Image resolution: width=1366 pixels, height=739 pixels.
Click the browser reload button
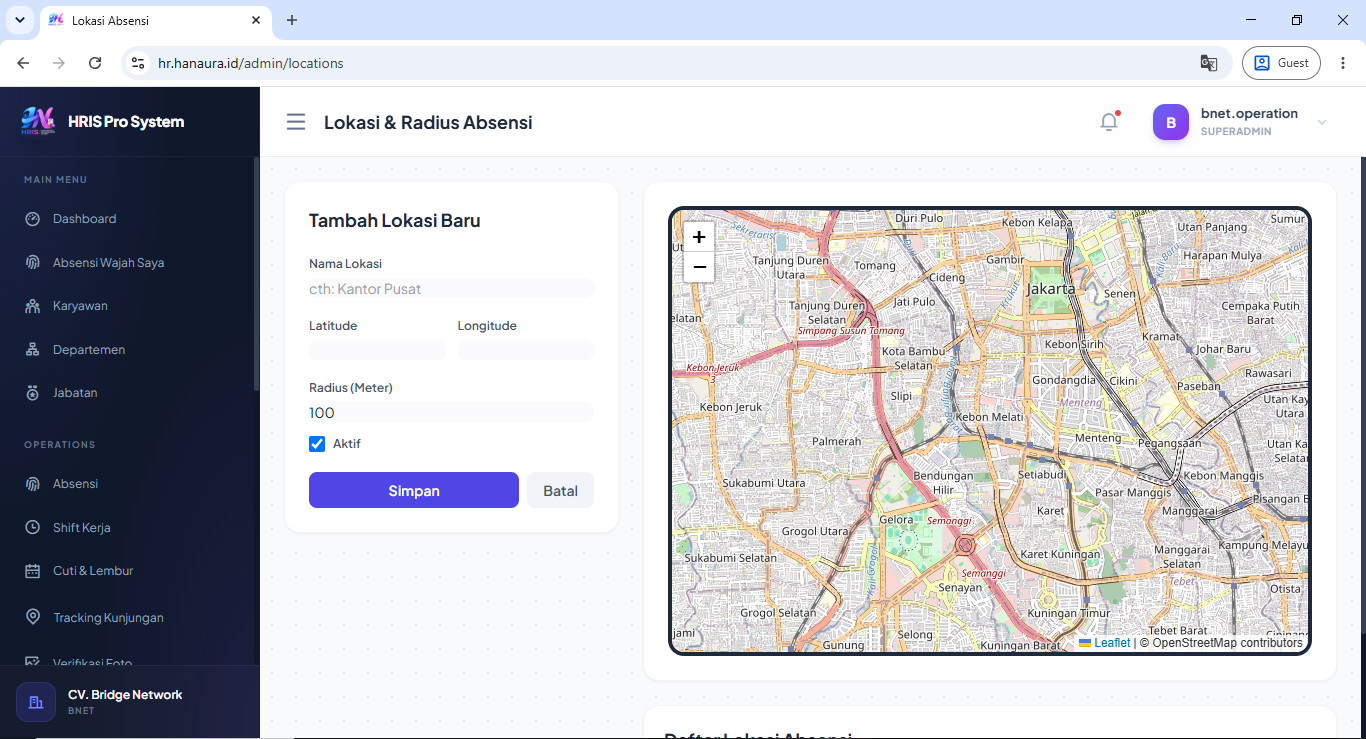coord(95,63)
